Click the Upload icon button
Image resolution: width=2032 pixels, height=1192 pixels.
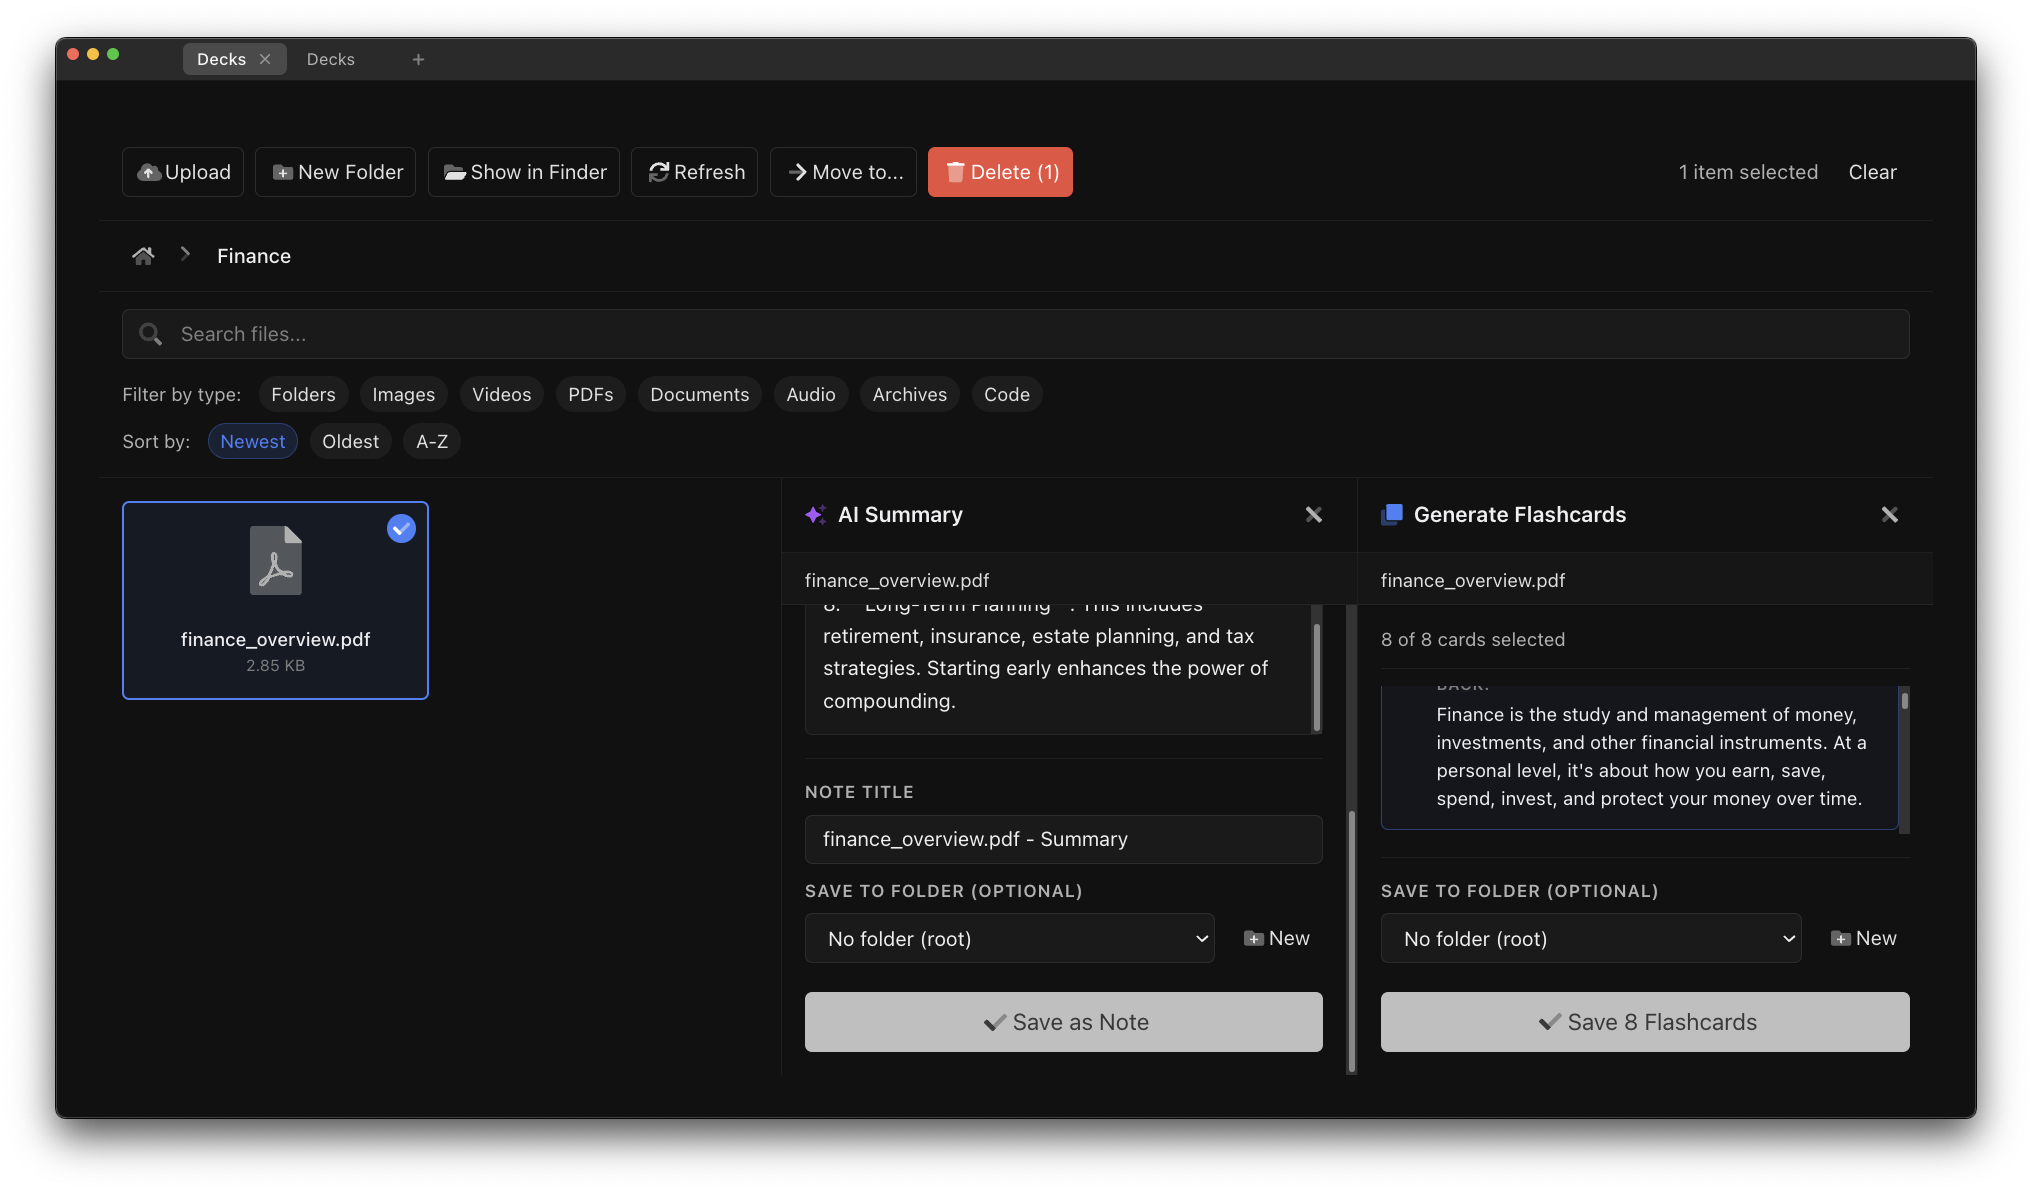[x=150, y=171]
